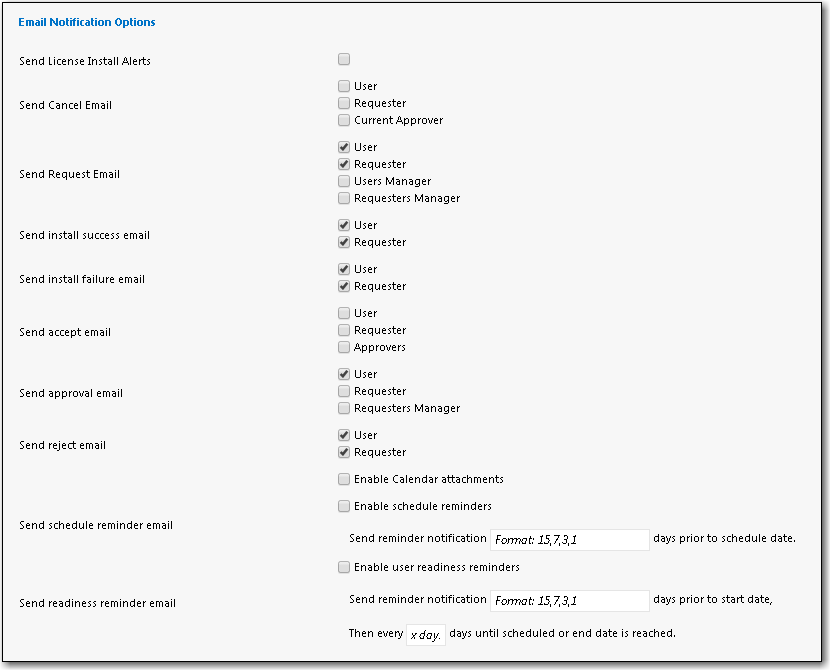The height and width of the screenshot is (670, 830).
Task: Enable Approvers under Send accept email
Action: [344, 347]
